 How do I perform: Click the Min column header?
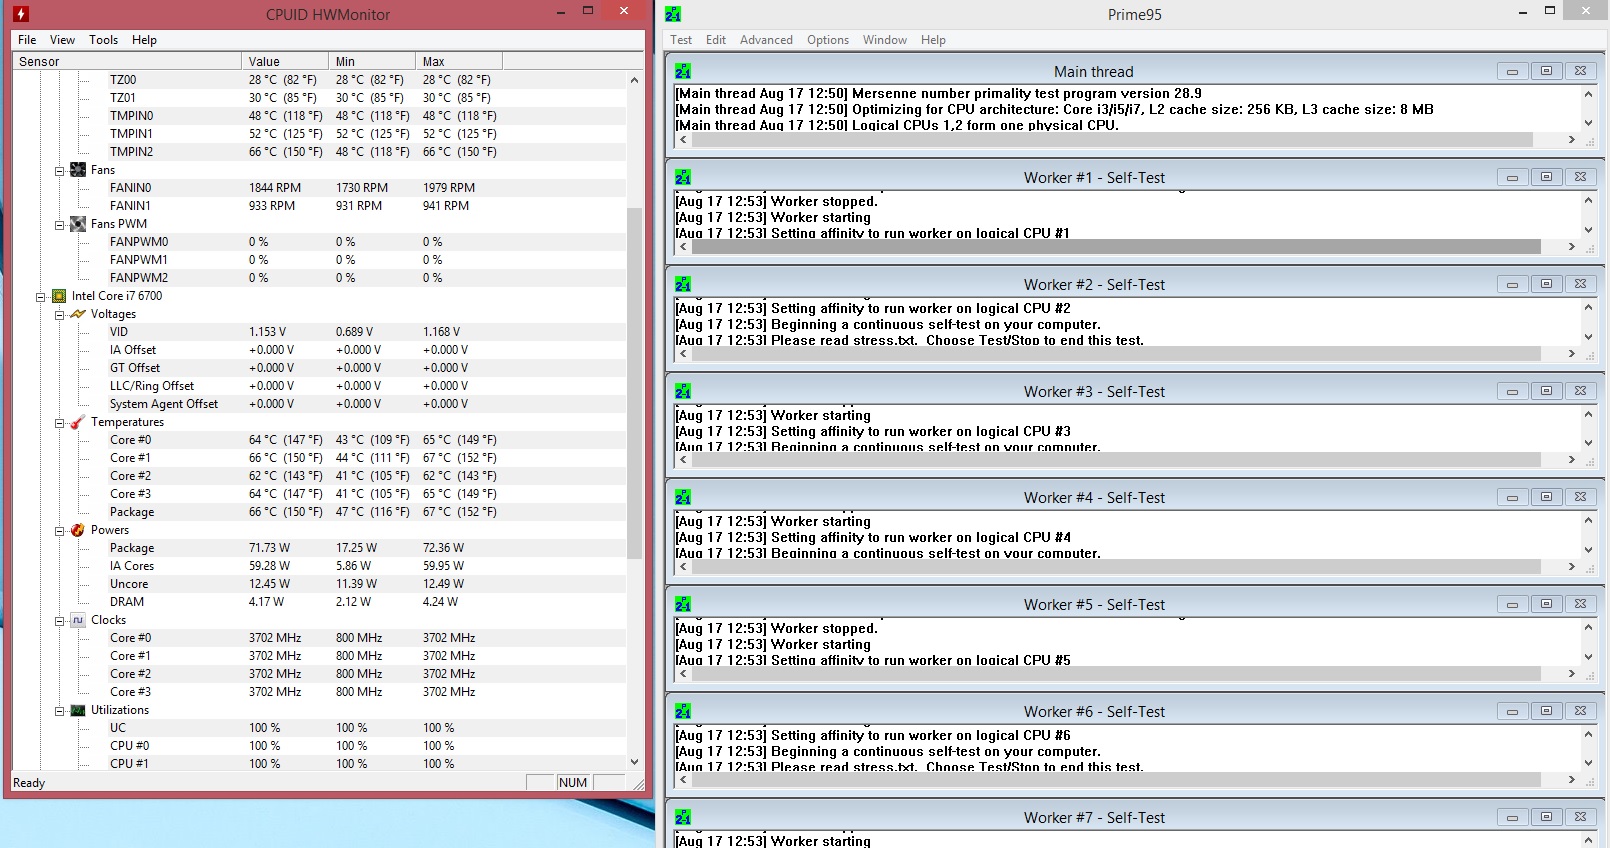372,61
